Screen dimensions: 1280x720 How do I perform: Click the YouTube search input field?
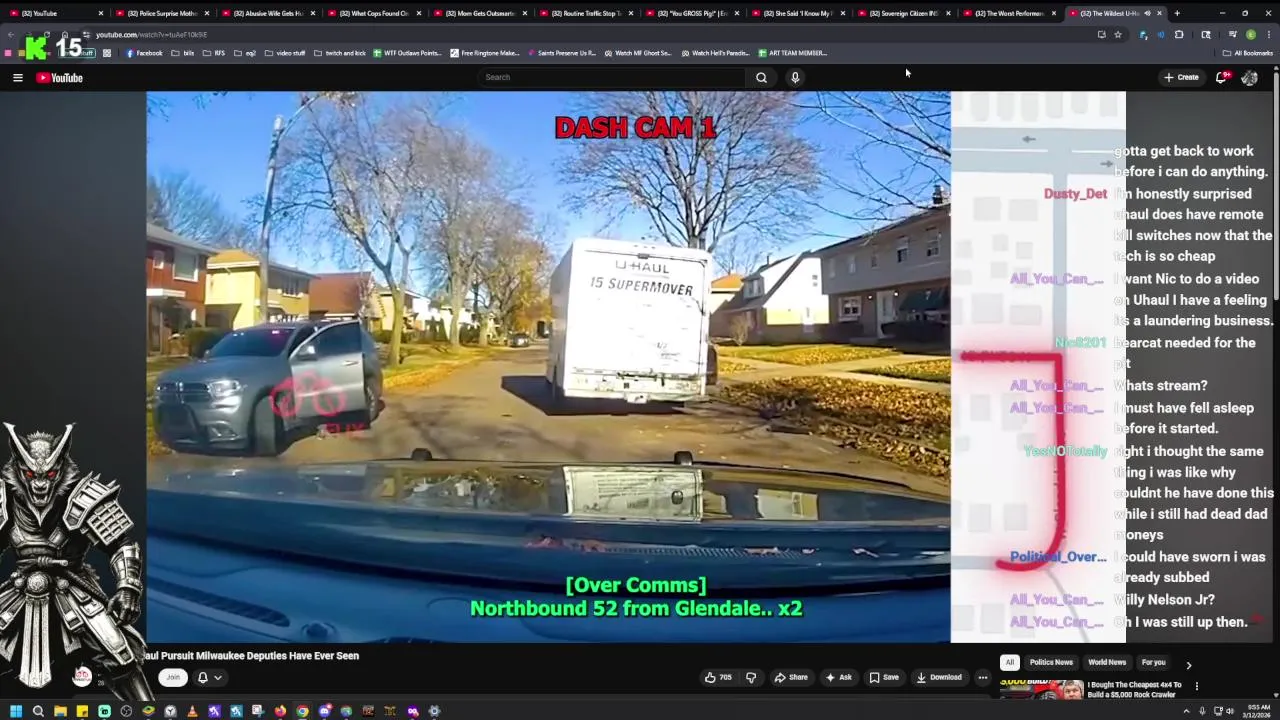point(611,77)
